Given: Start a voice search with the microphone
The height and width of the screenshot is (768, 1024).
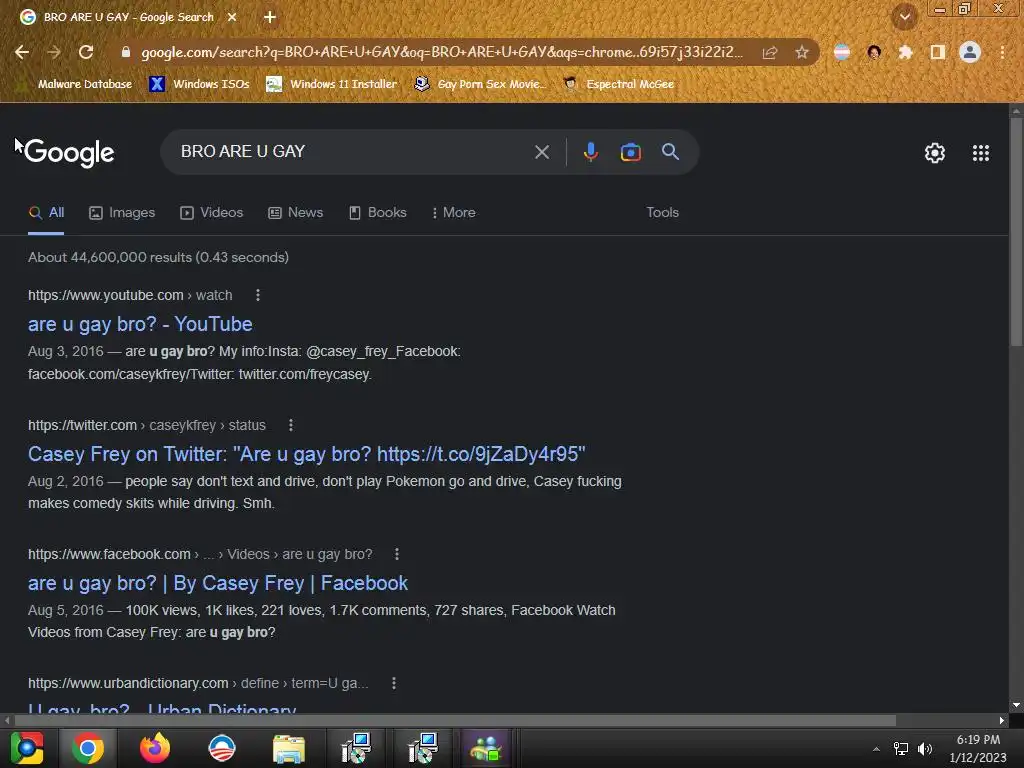Looking at the screenshot, I should [590, 152].
